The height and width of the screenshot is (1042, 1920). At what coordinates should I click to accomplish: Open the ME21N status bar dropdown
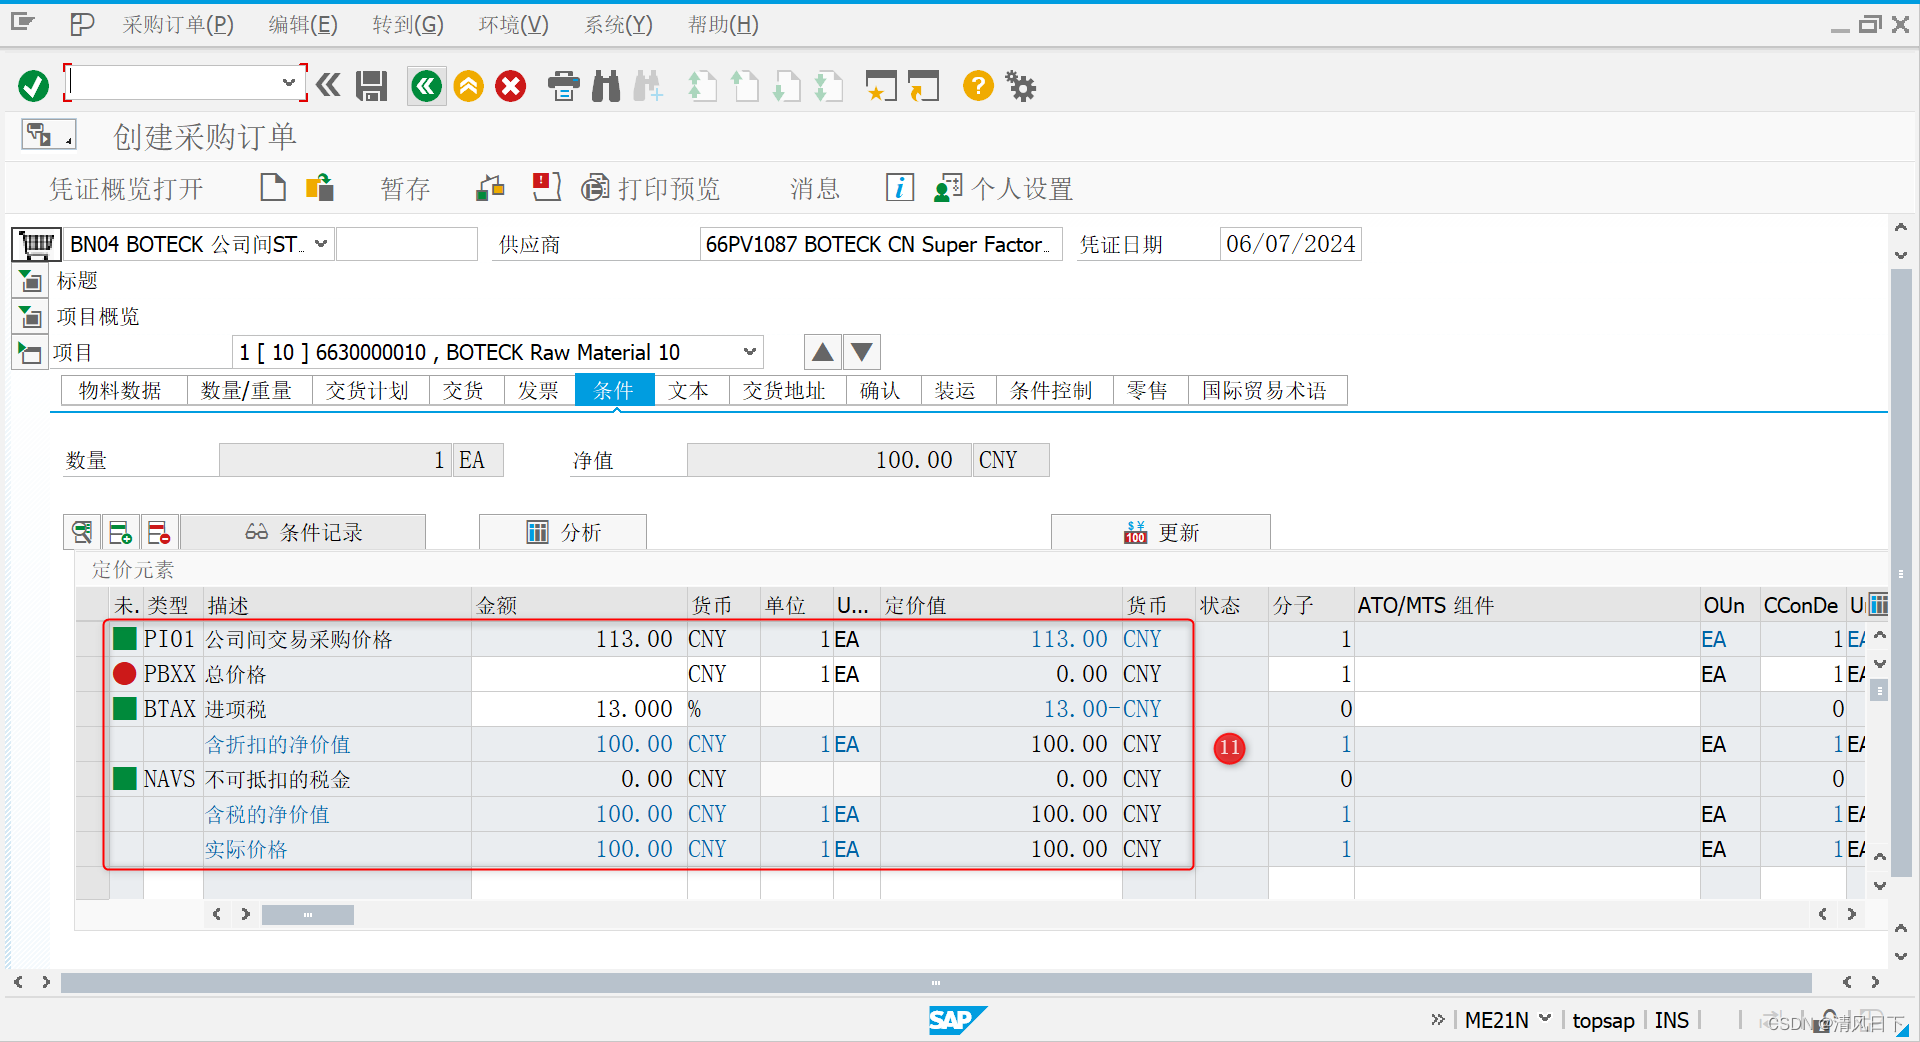[x=1545, y=1019]
